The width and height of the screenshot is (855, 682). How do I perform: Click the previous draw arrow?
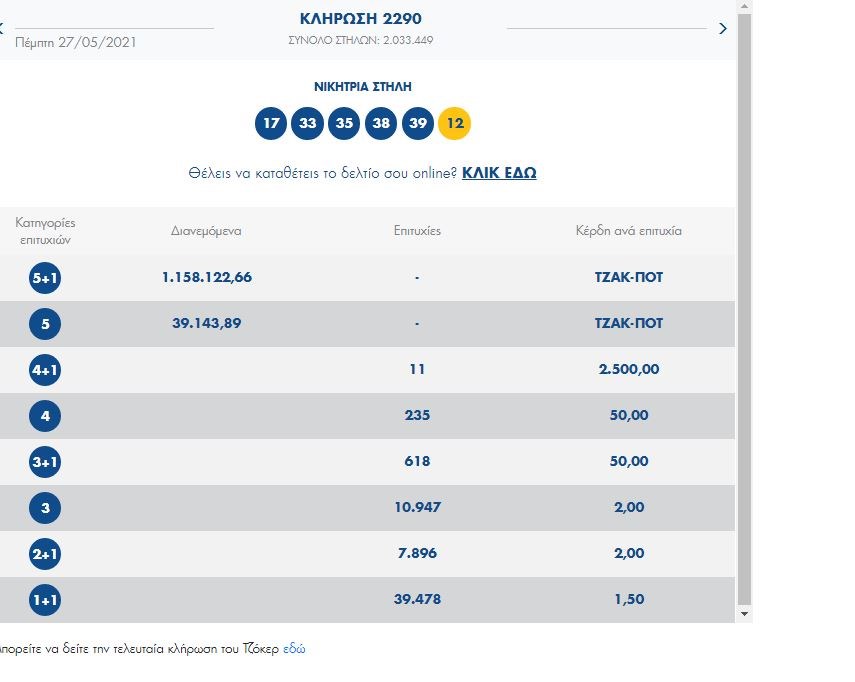click(3, 29)
